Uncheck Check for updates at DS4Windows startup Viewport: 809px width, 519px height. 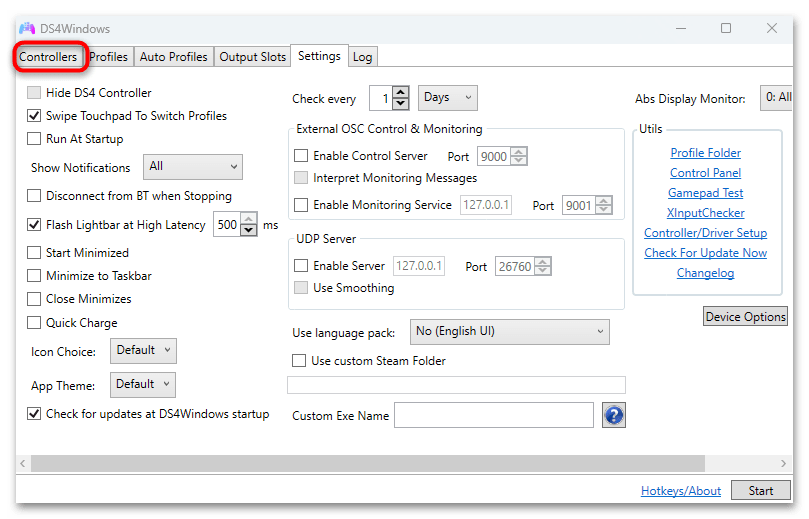[34, 414]
